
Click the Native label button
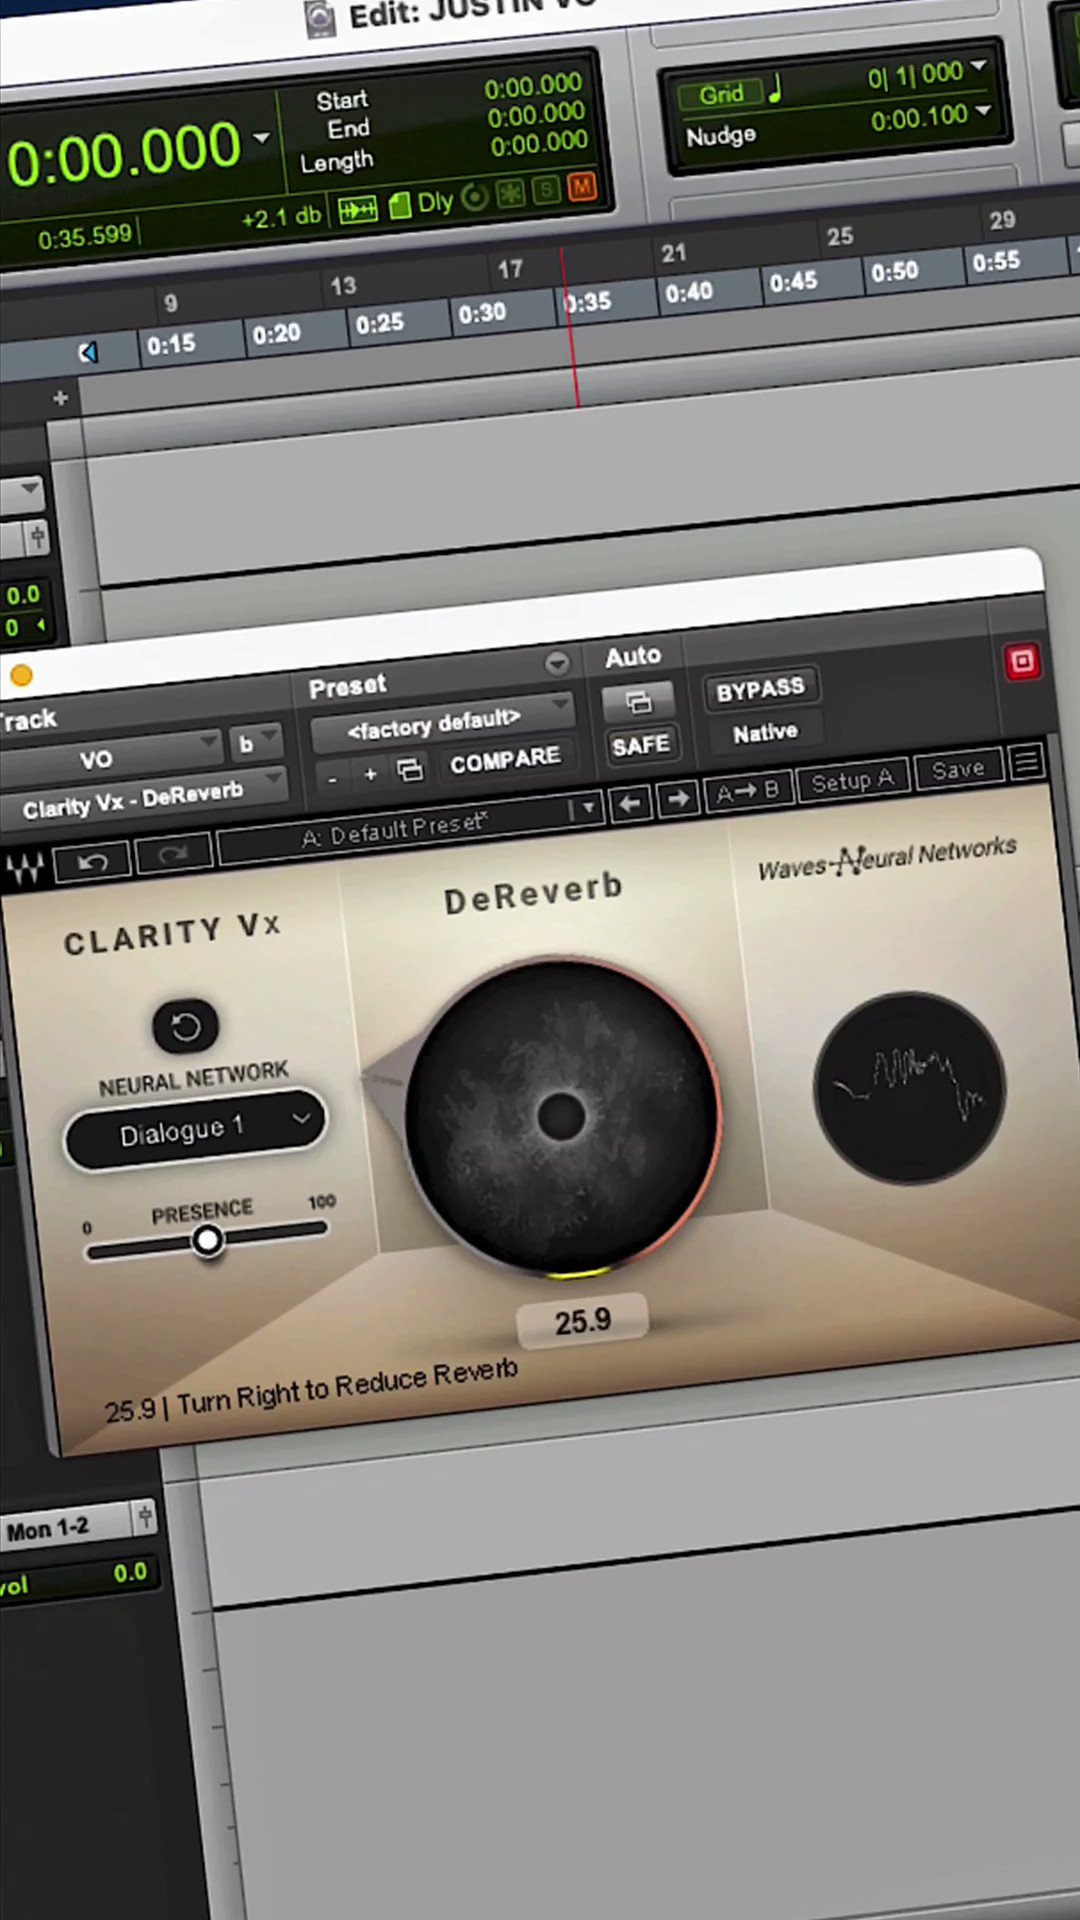click(765, 733)
